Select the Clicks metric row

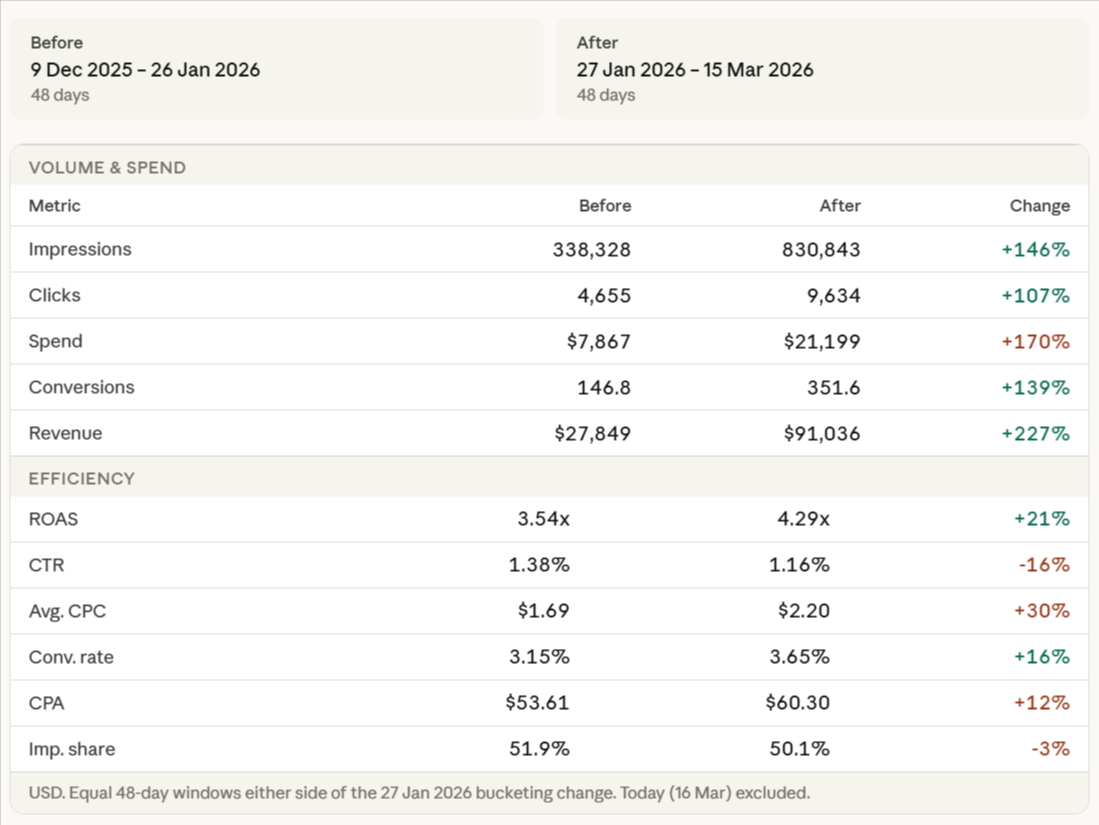tap(54, 295)
